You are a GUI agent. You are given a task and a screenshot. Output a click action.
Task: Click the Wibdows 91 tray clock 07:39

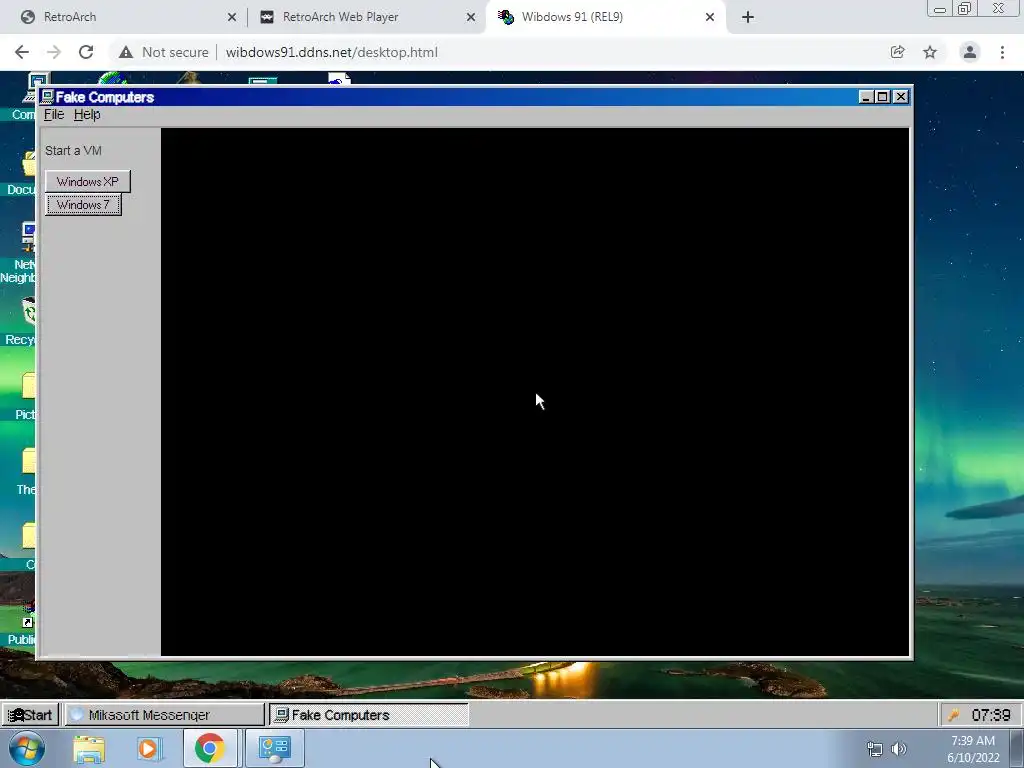click(x=991, y=715)
